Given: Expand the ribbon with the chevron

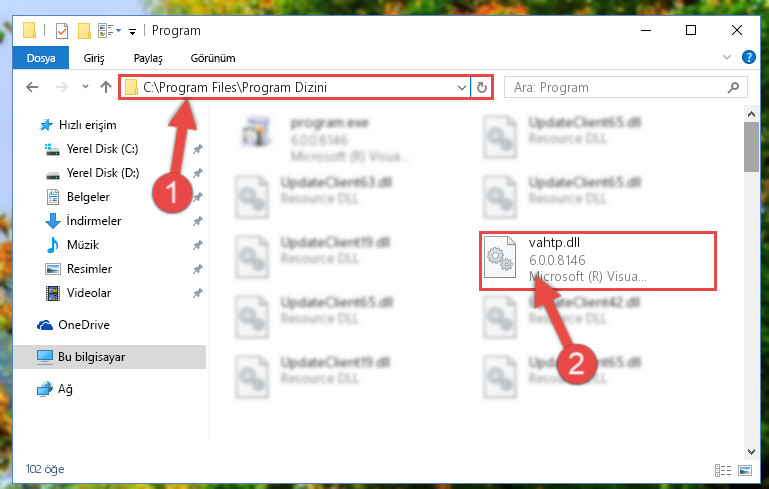Looking at the screenshot, I should pos(727,57).
